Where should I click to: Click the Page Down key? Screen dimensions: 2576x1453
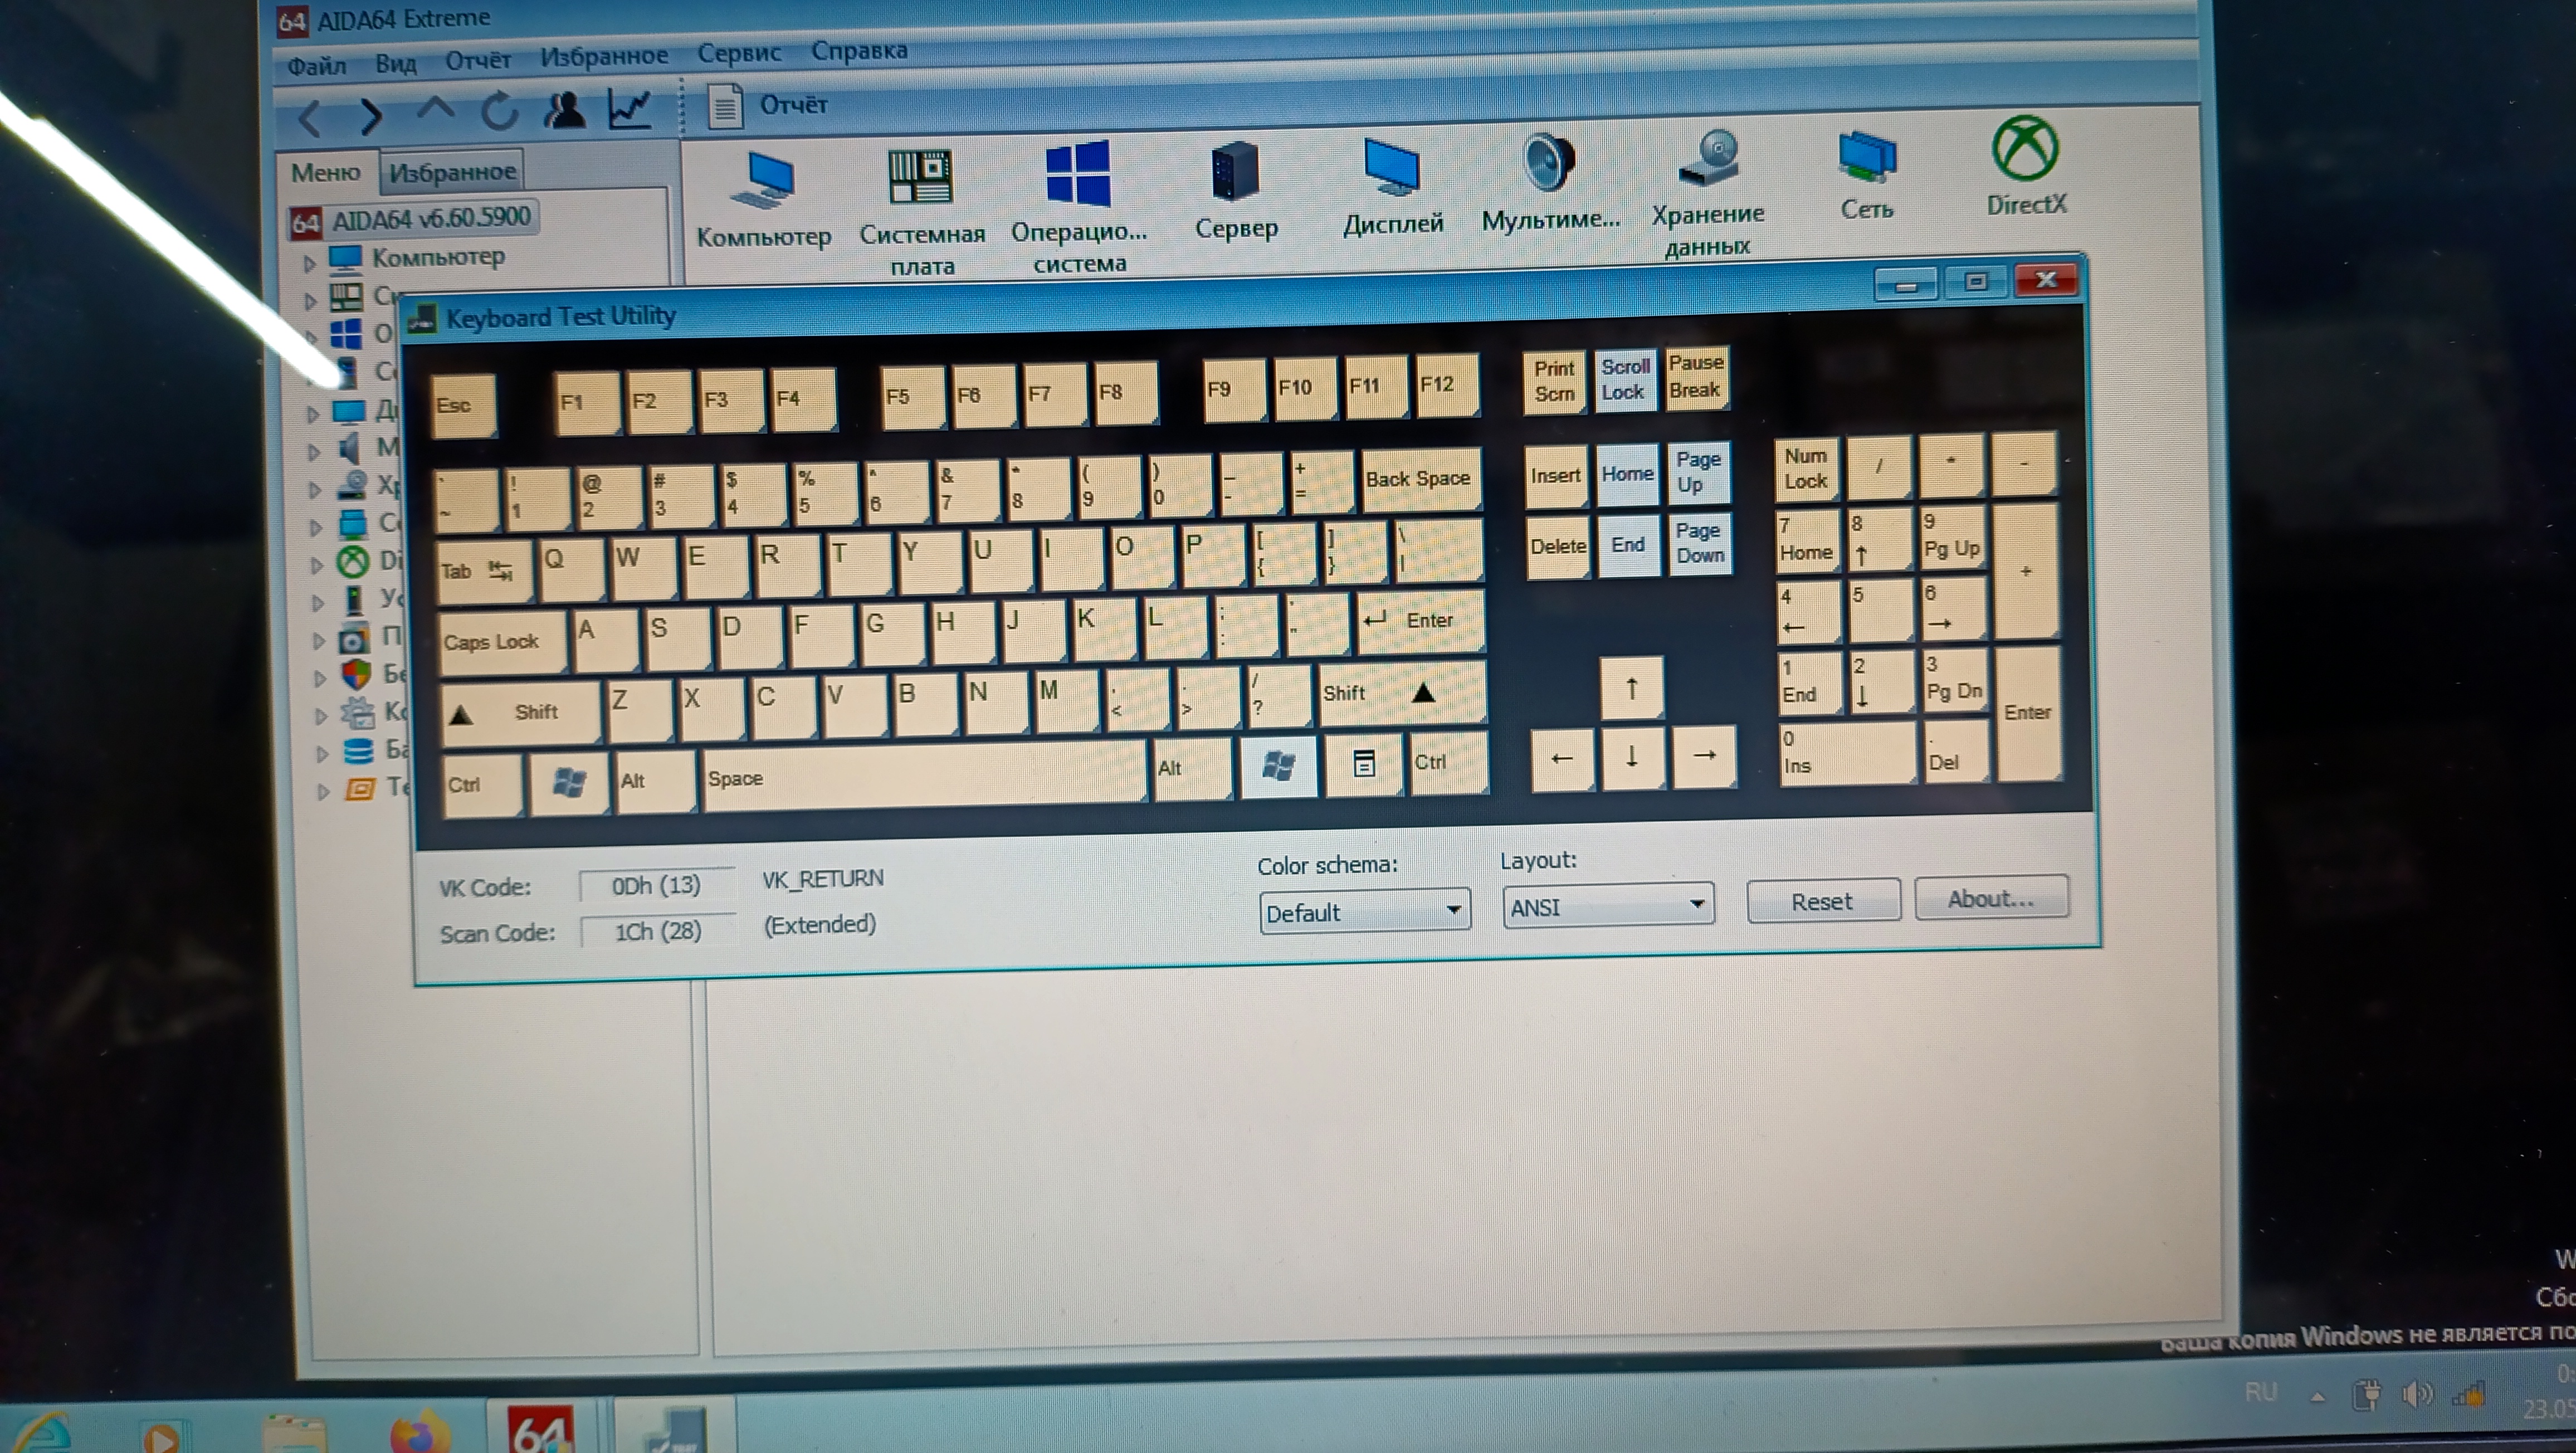(1700, 544)
